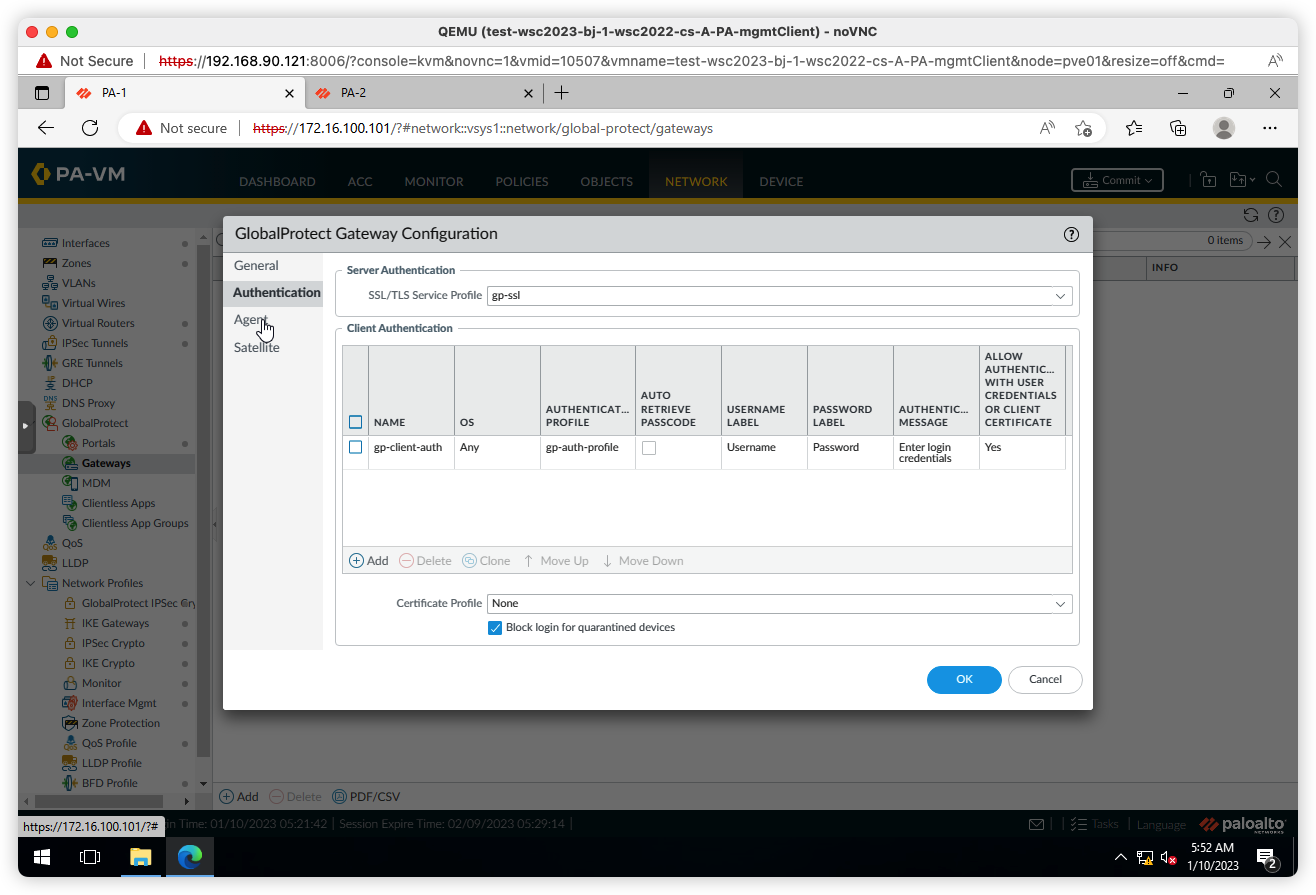Uncheck Block login for quarantined devices
Viewport: 1316px width, 895px height.
[494, 628]
